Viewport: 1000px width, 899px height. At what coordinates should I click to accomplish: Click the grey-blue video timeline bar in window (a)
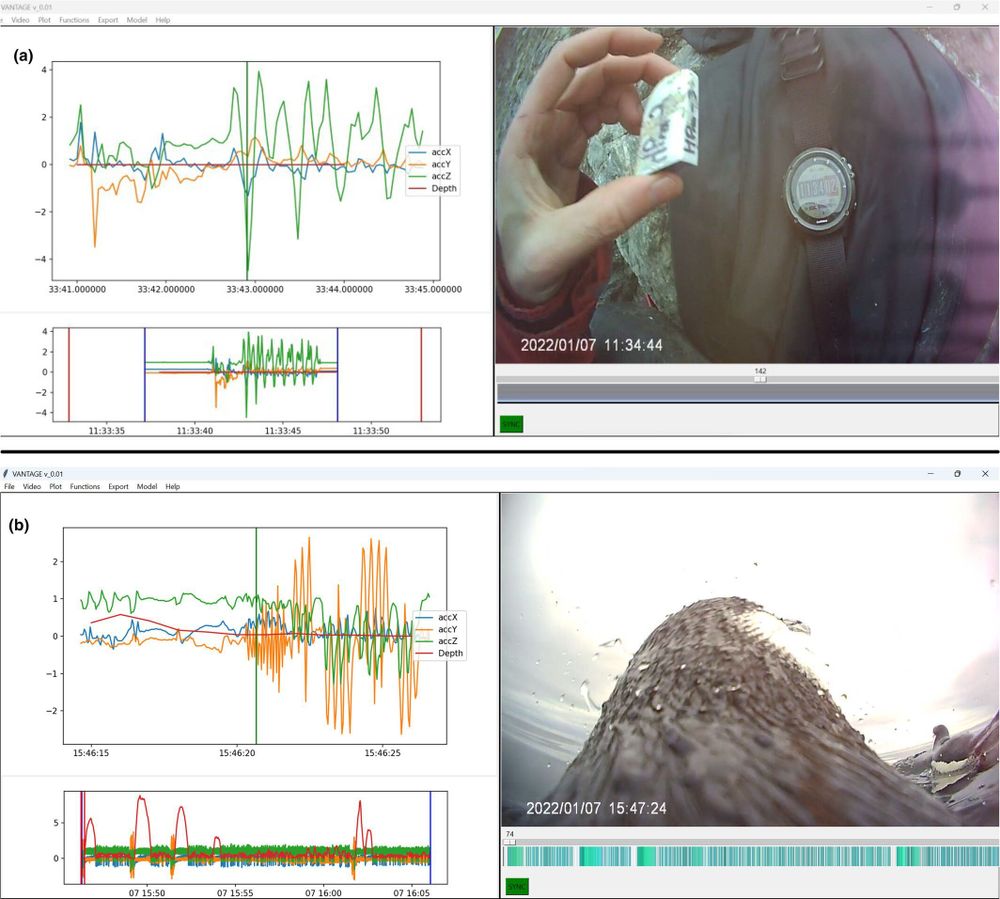click(747, 393)
